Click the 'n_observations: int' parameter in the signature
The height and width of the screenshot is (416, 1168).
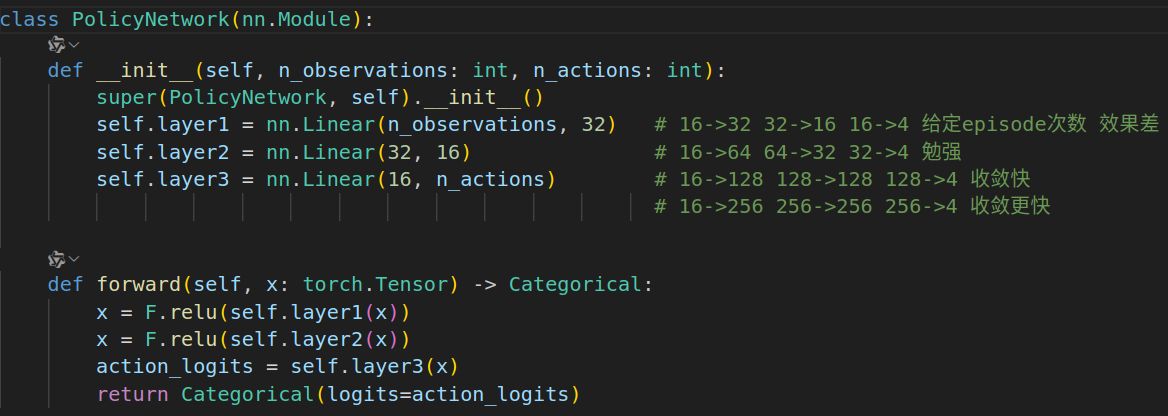click(x=393, y=71)
